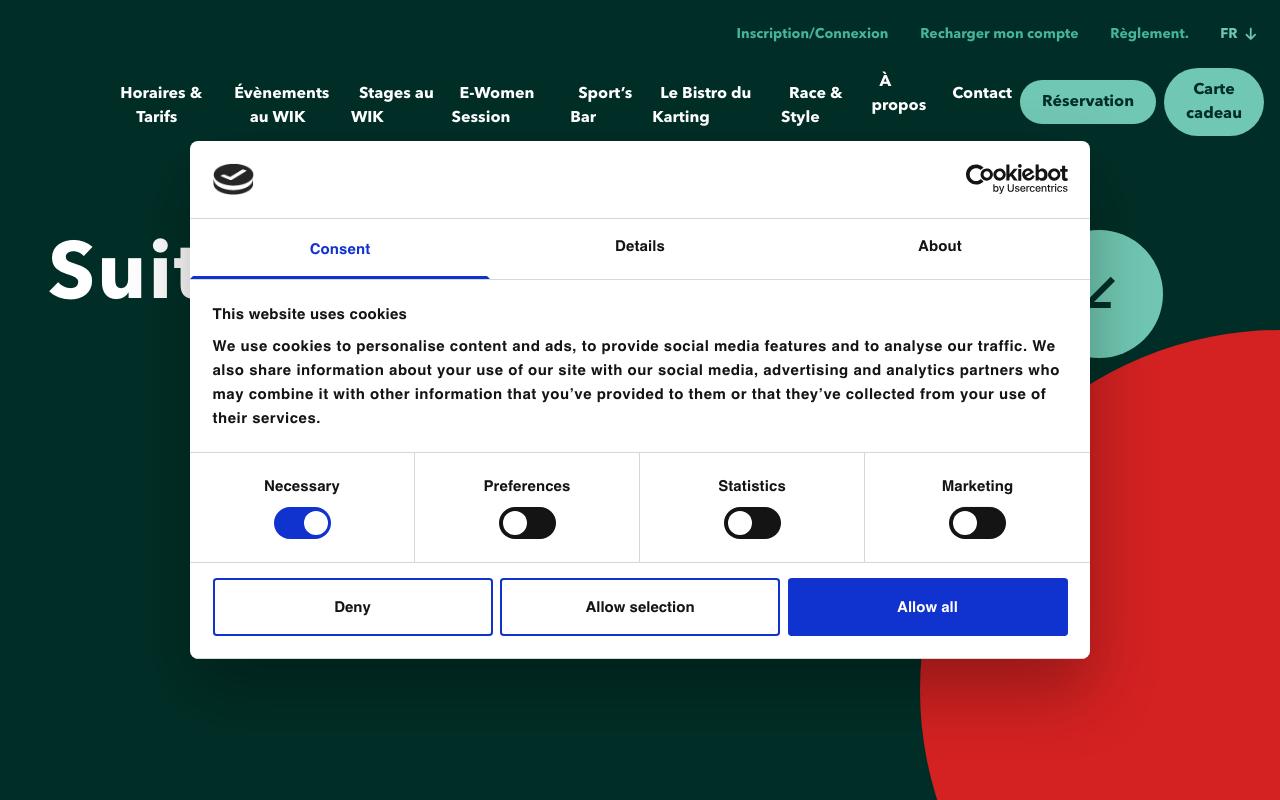Open the À propos menu item
The image size is (1280, 800).
coord(898,92)
